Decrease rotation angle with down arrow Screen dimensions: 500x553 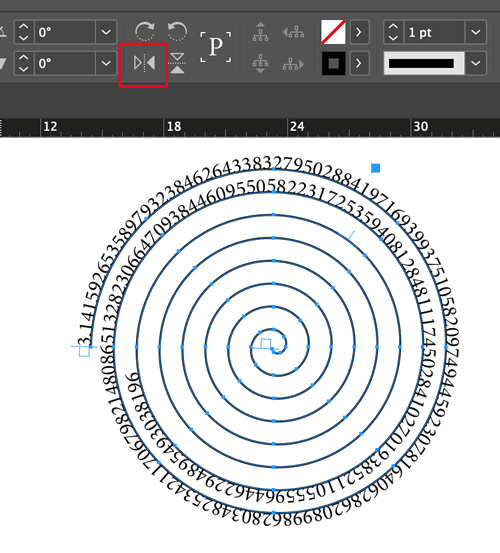click(x=23, y=38)
